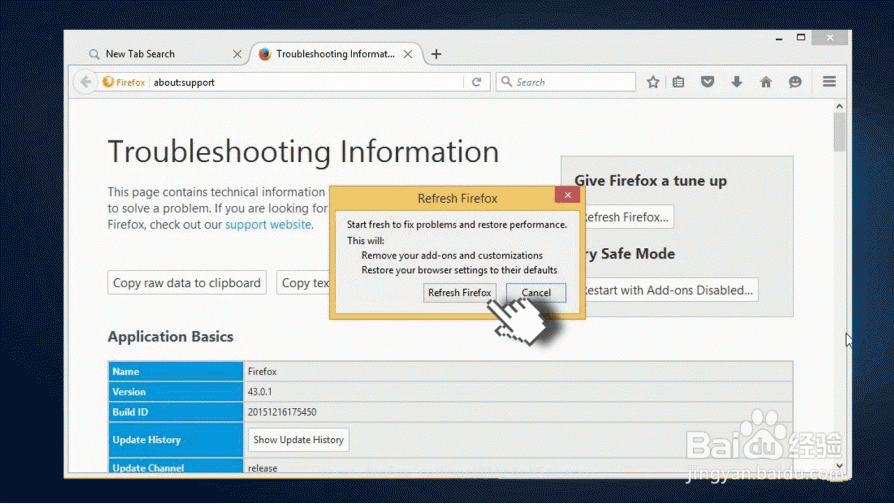
Task: Open the hamburger menu
Action: tap(830, 82)
